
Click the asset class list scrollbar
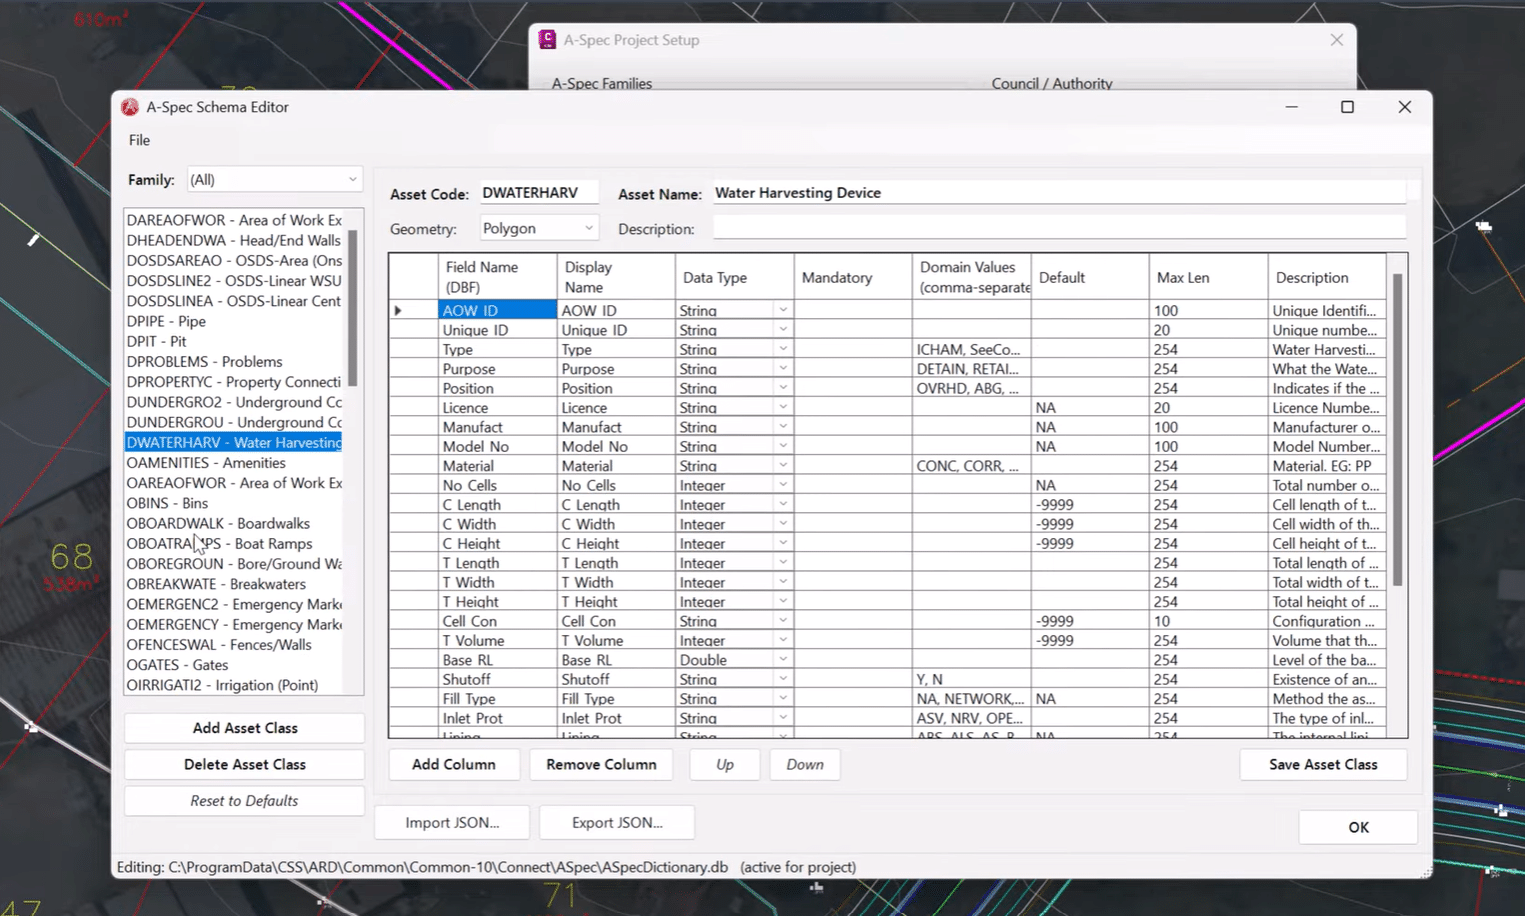352,308
